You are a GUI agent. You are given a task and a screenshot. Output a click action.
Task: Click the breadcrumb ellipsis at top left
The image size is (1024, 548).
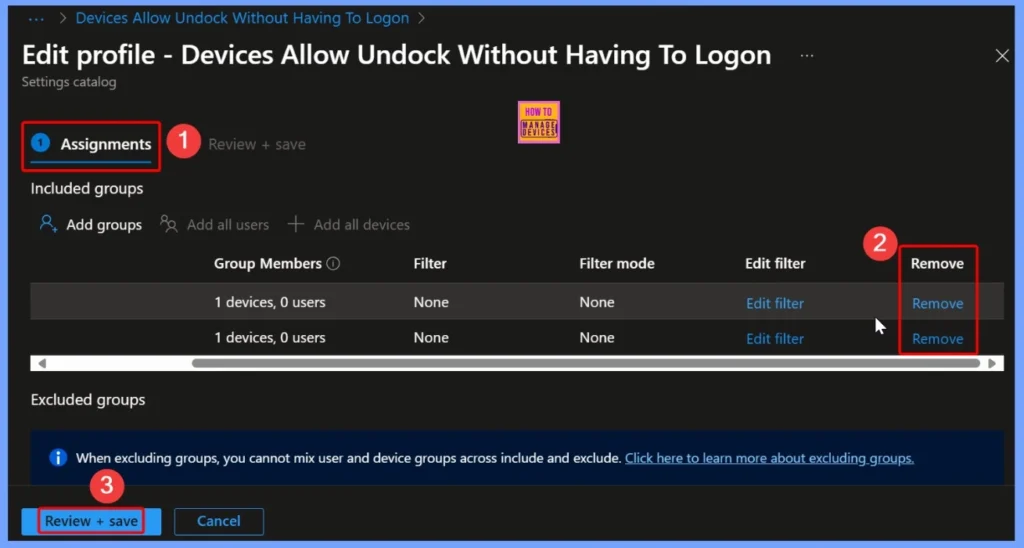point(37,18)
